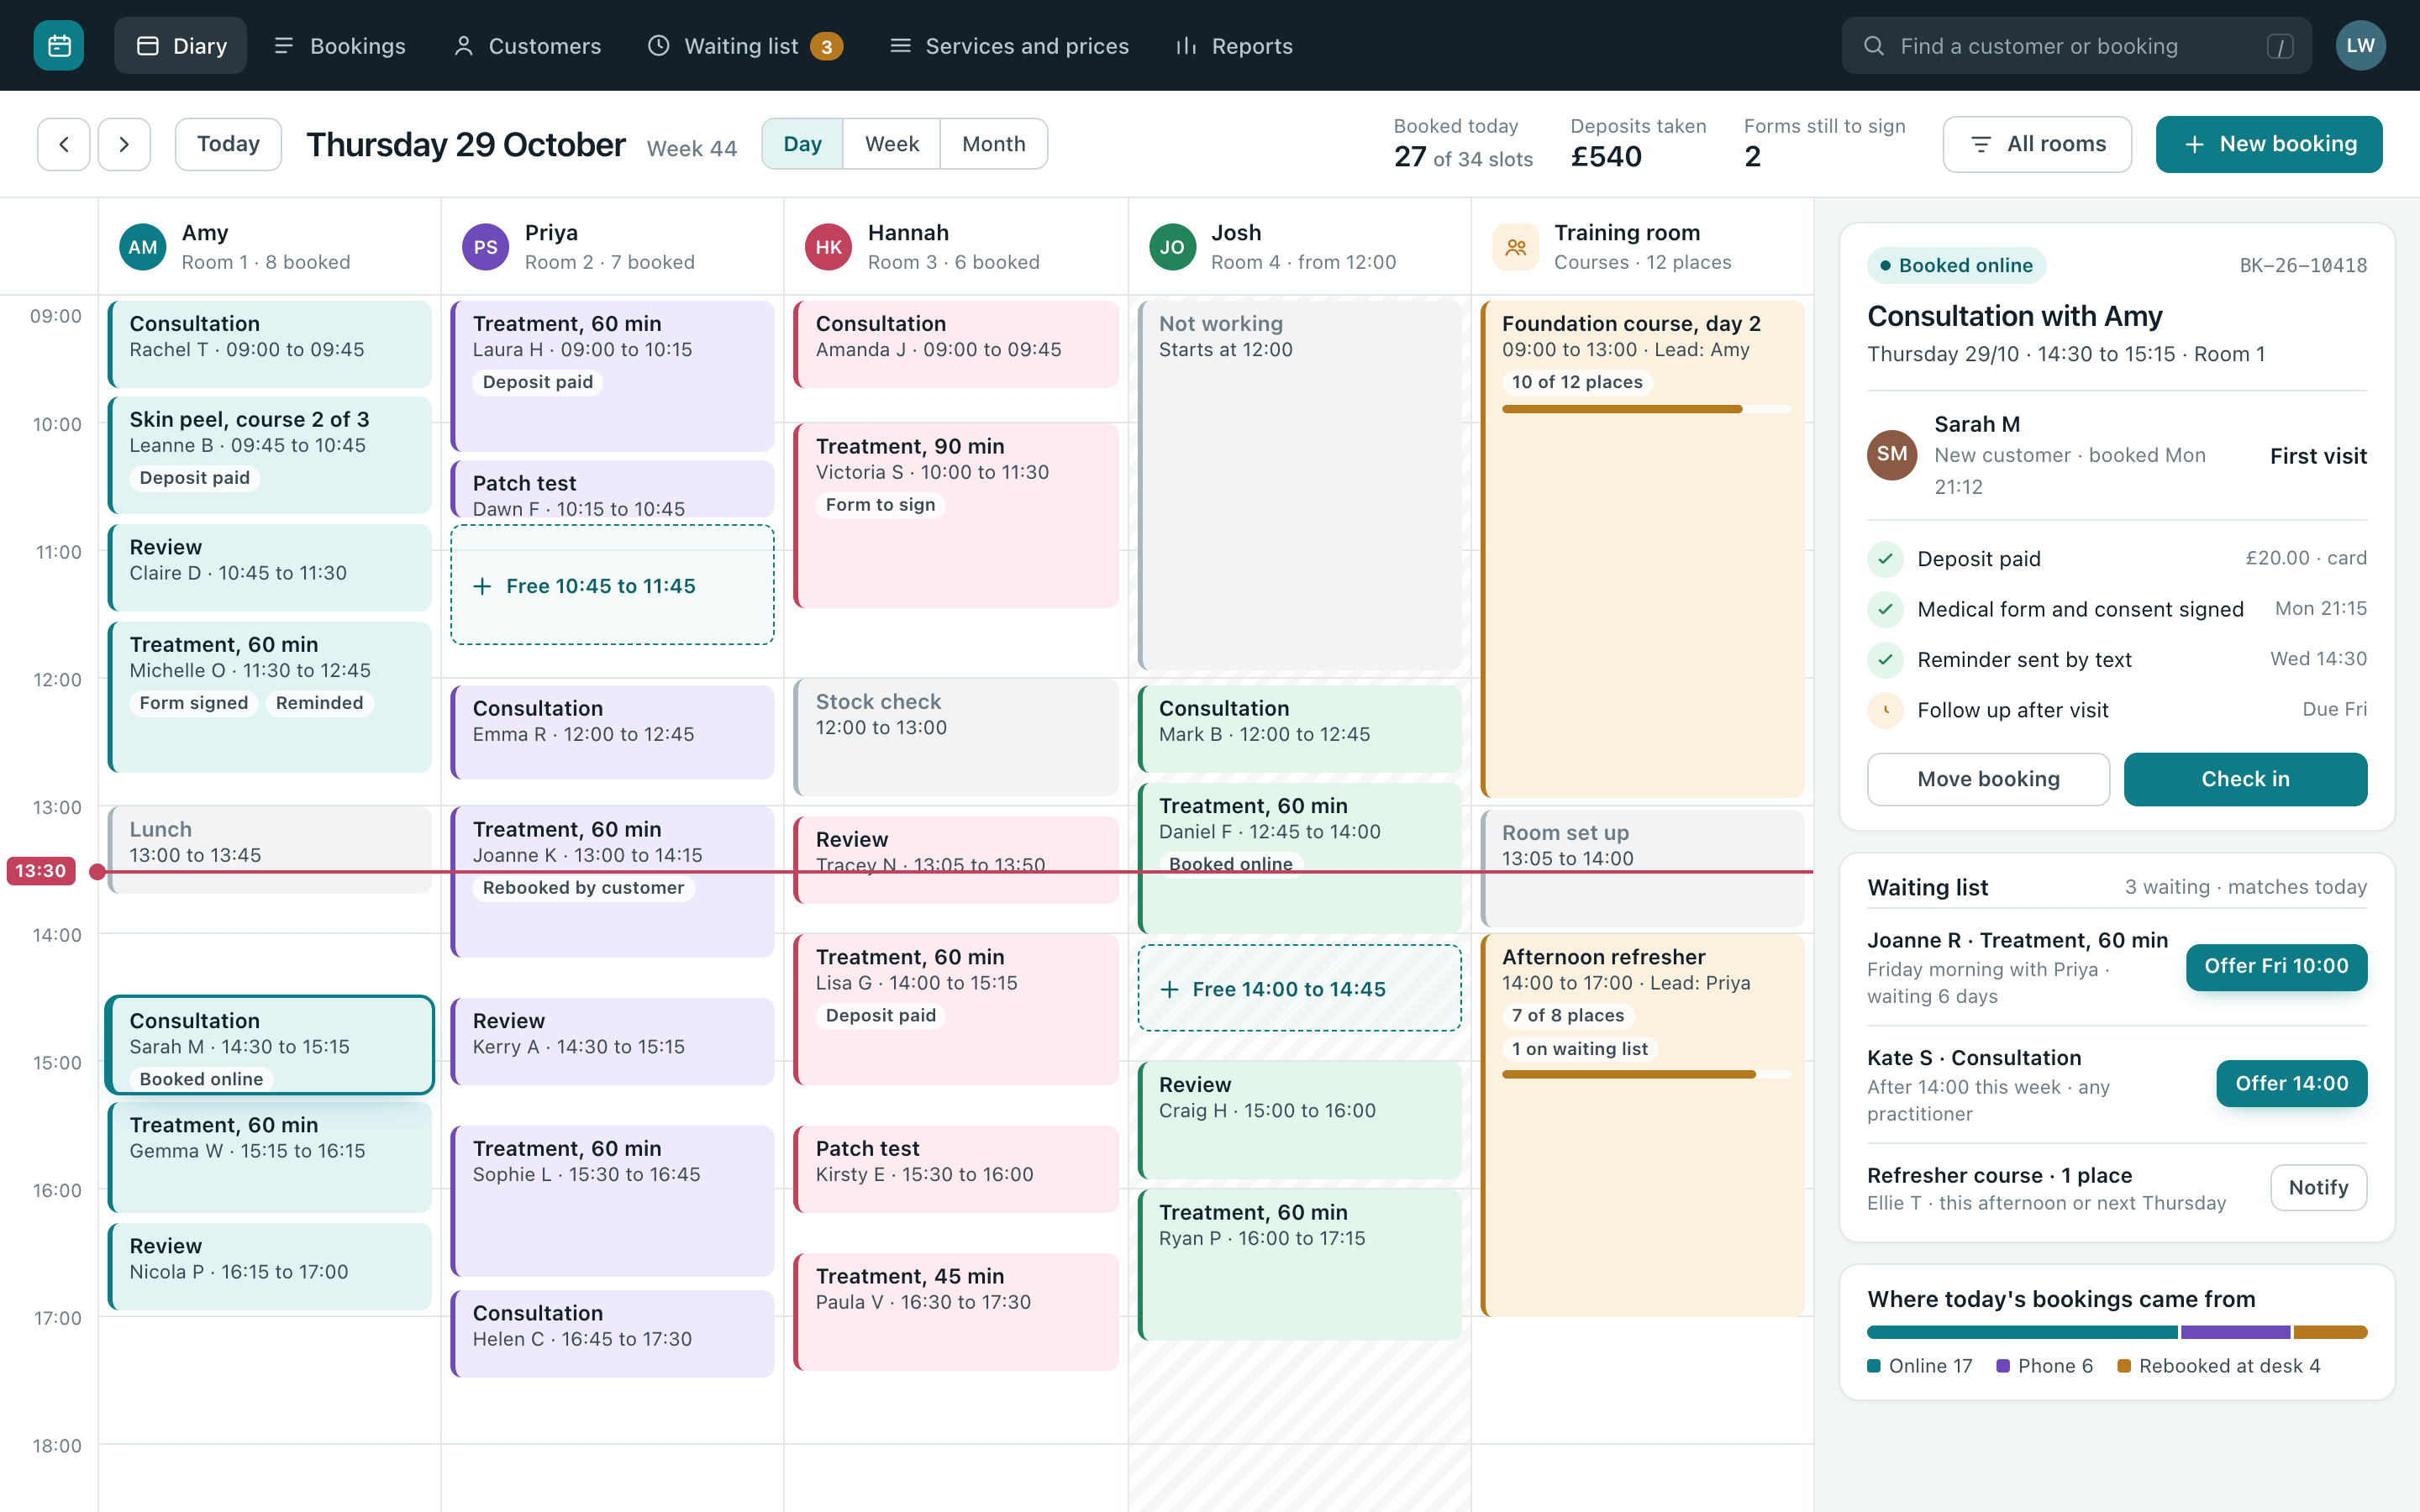The image size is (2420, 1512).
Task: Add booking in Free 10:45 to 11:45
Action: click(612, 585)
